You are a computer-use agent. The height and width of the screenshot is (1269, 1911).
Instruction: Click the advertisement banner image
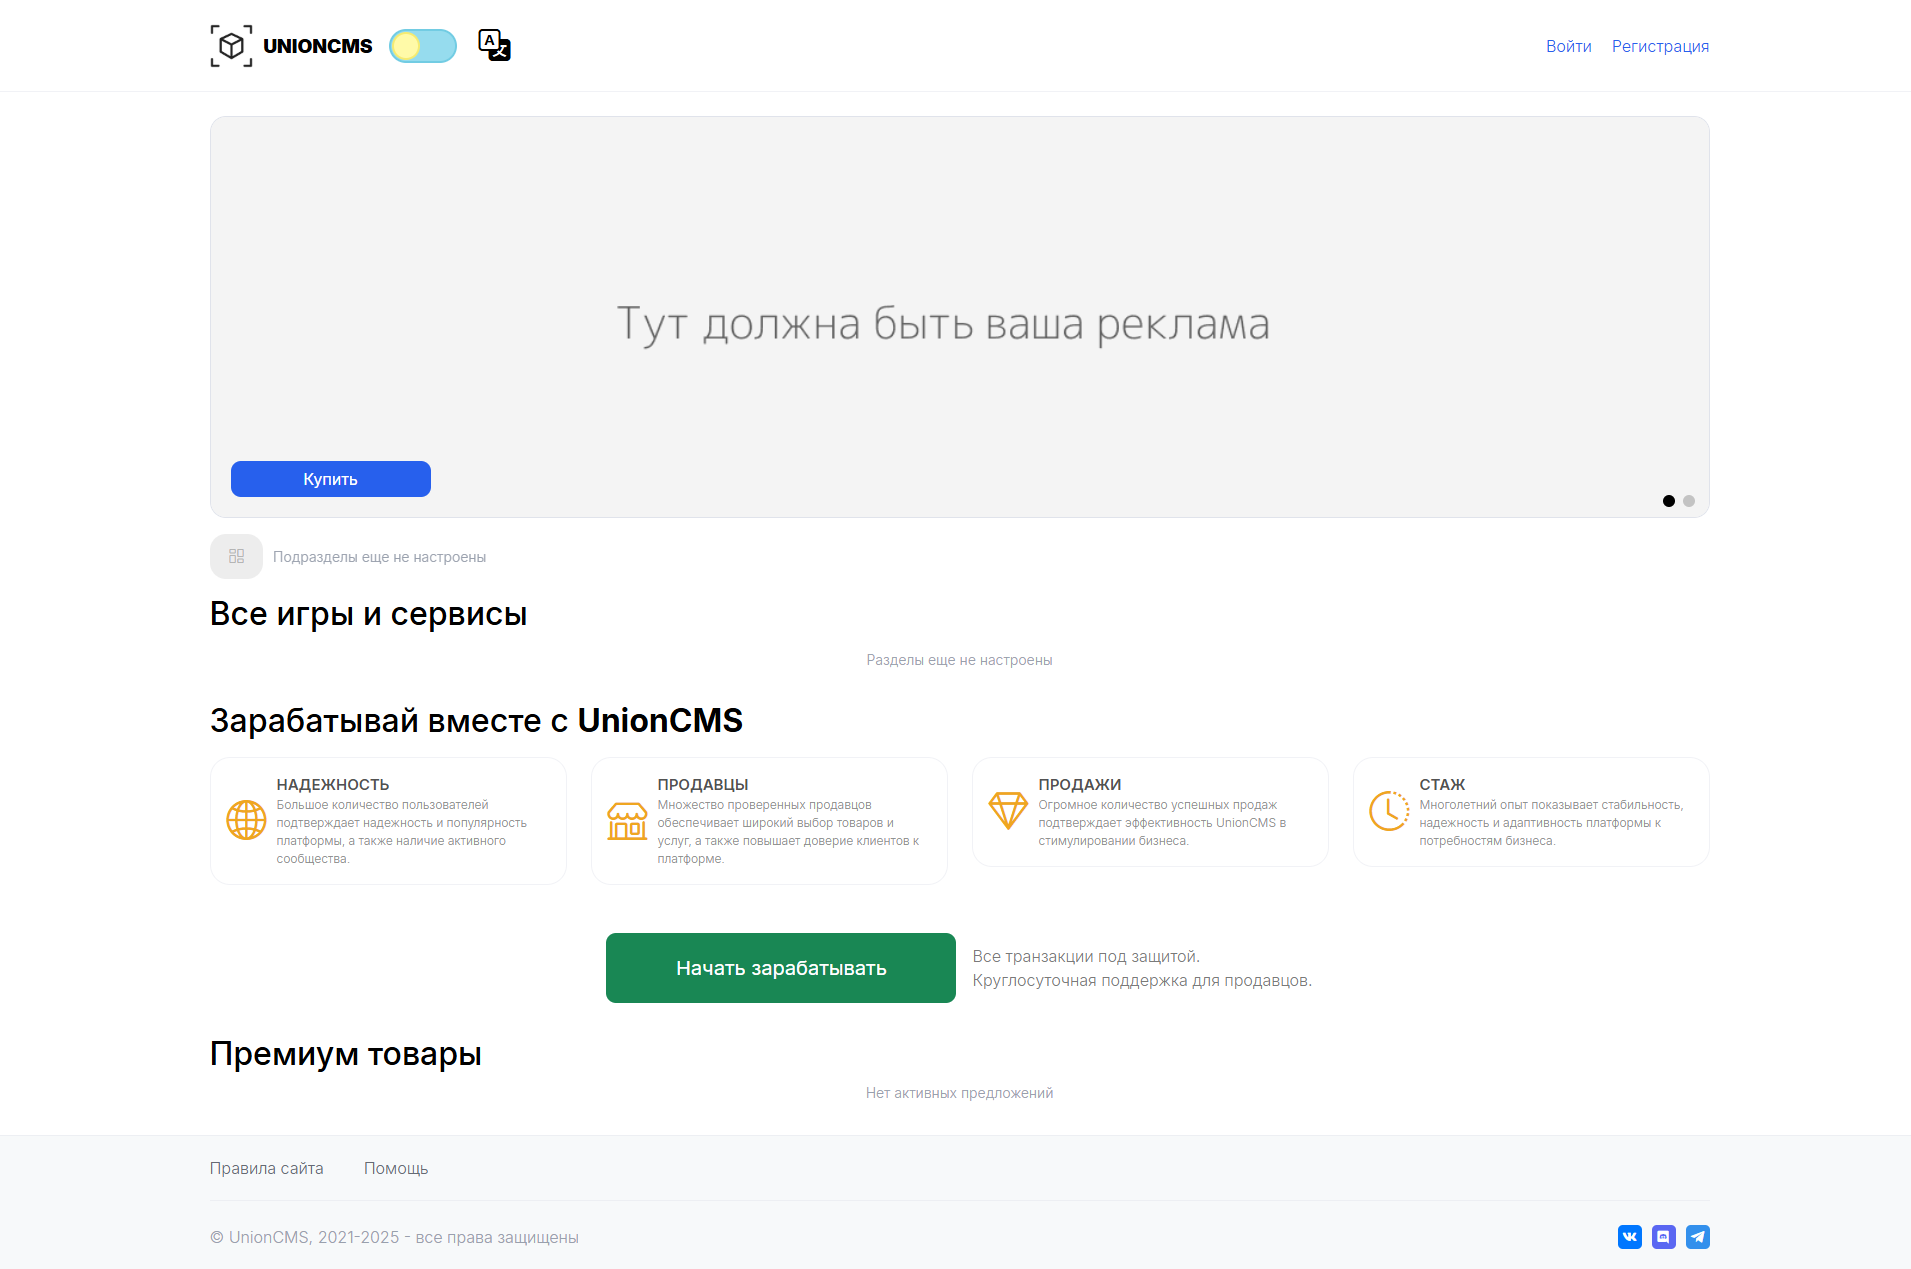(960, 317)
